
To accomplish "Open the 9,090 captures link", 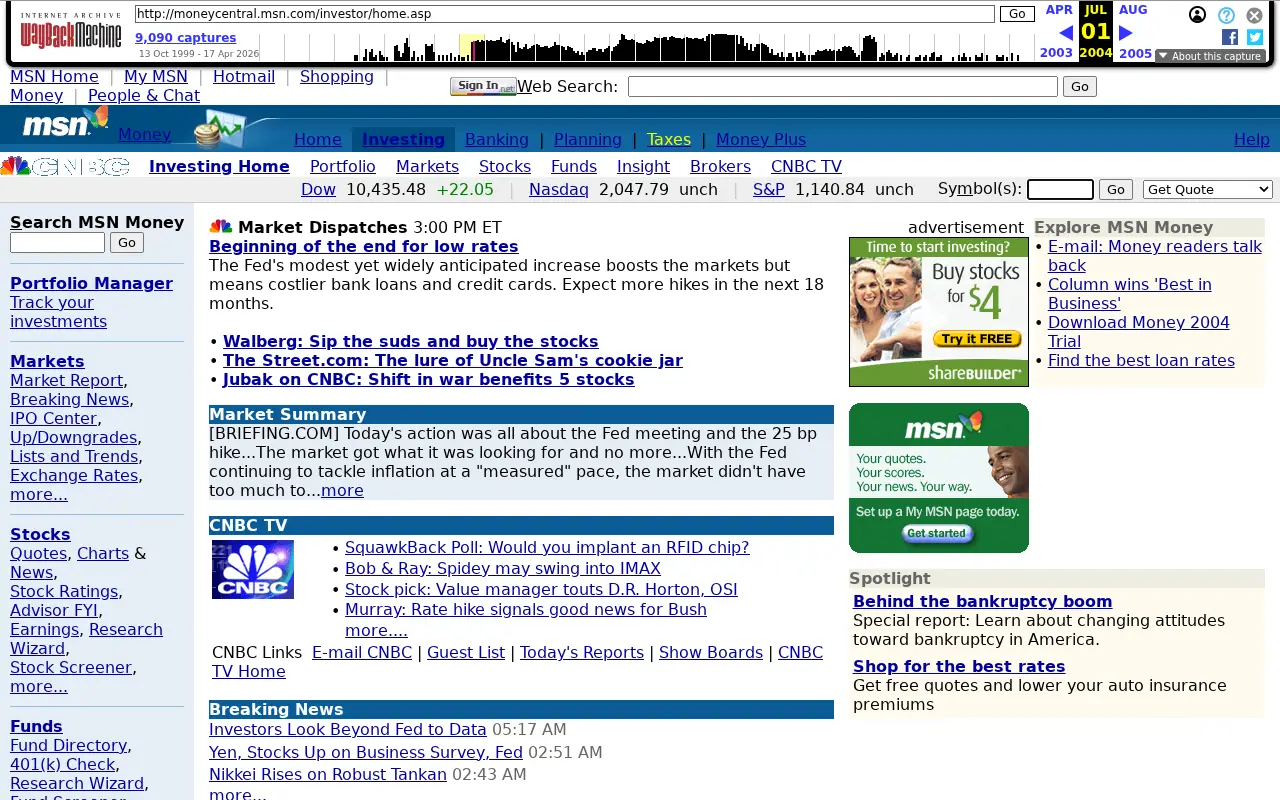I will pos(186,38).
